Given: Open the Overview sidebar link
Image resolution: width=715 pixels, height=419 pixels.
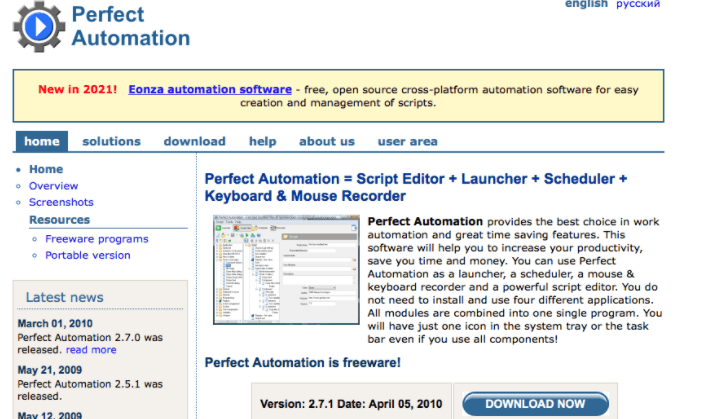Looking at the screenshot, I should [53, 186].
